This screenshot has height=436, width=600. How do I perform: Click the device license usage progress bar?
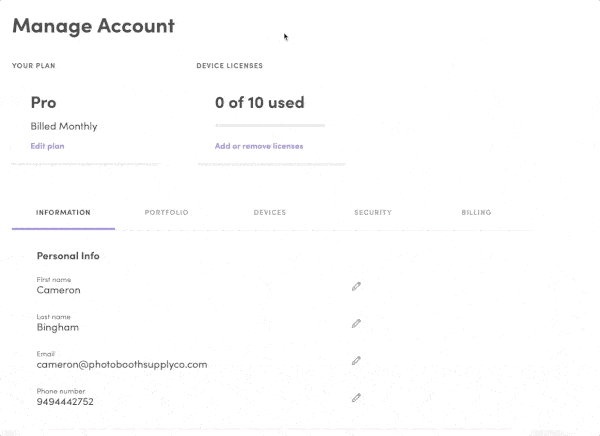270,125
